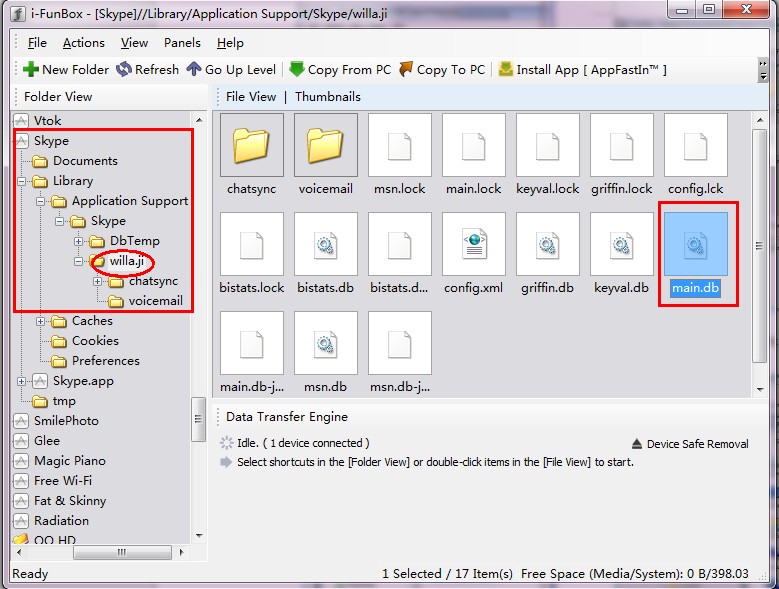Switch to the Thumbnails tab
Image resolution: width=779 pixels, height=589 pixels.
pos(328,97)
